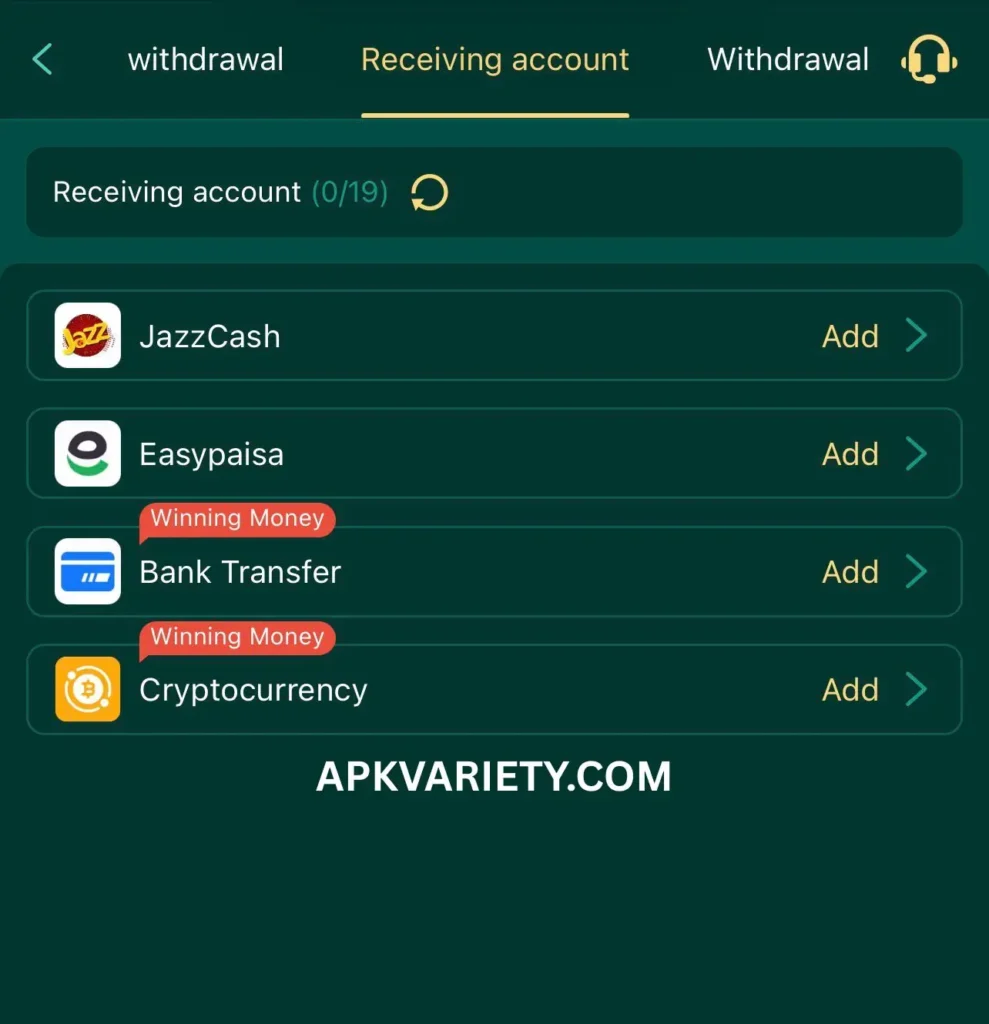Tap the back arrow icon
This screenshot has width=989, height=1024.
tap(42, 59)
